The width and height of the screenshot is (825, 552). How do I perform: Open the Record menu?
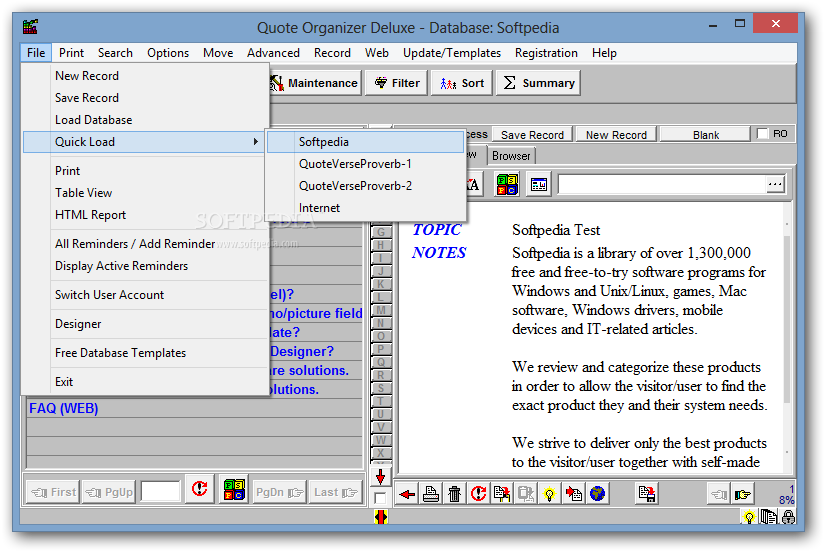(332, 53)
